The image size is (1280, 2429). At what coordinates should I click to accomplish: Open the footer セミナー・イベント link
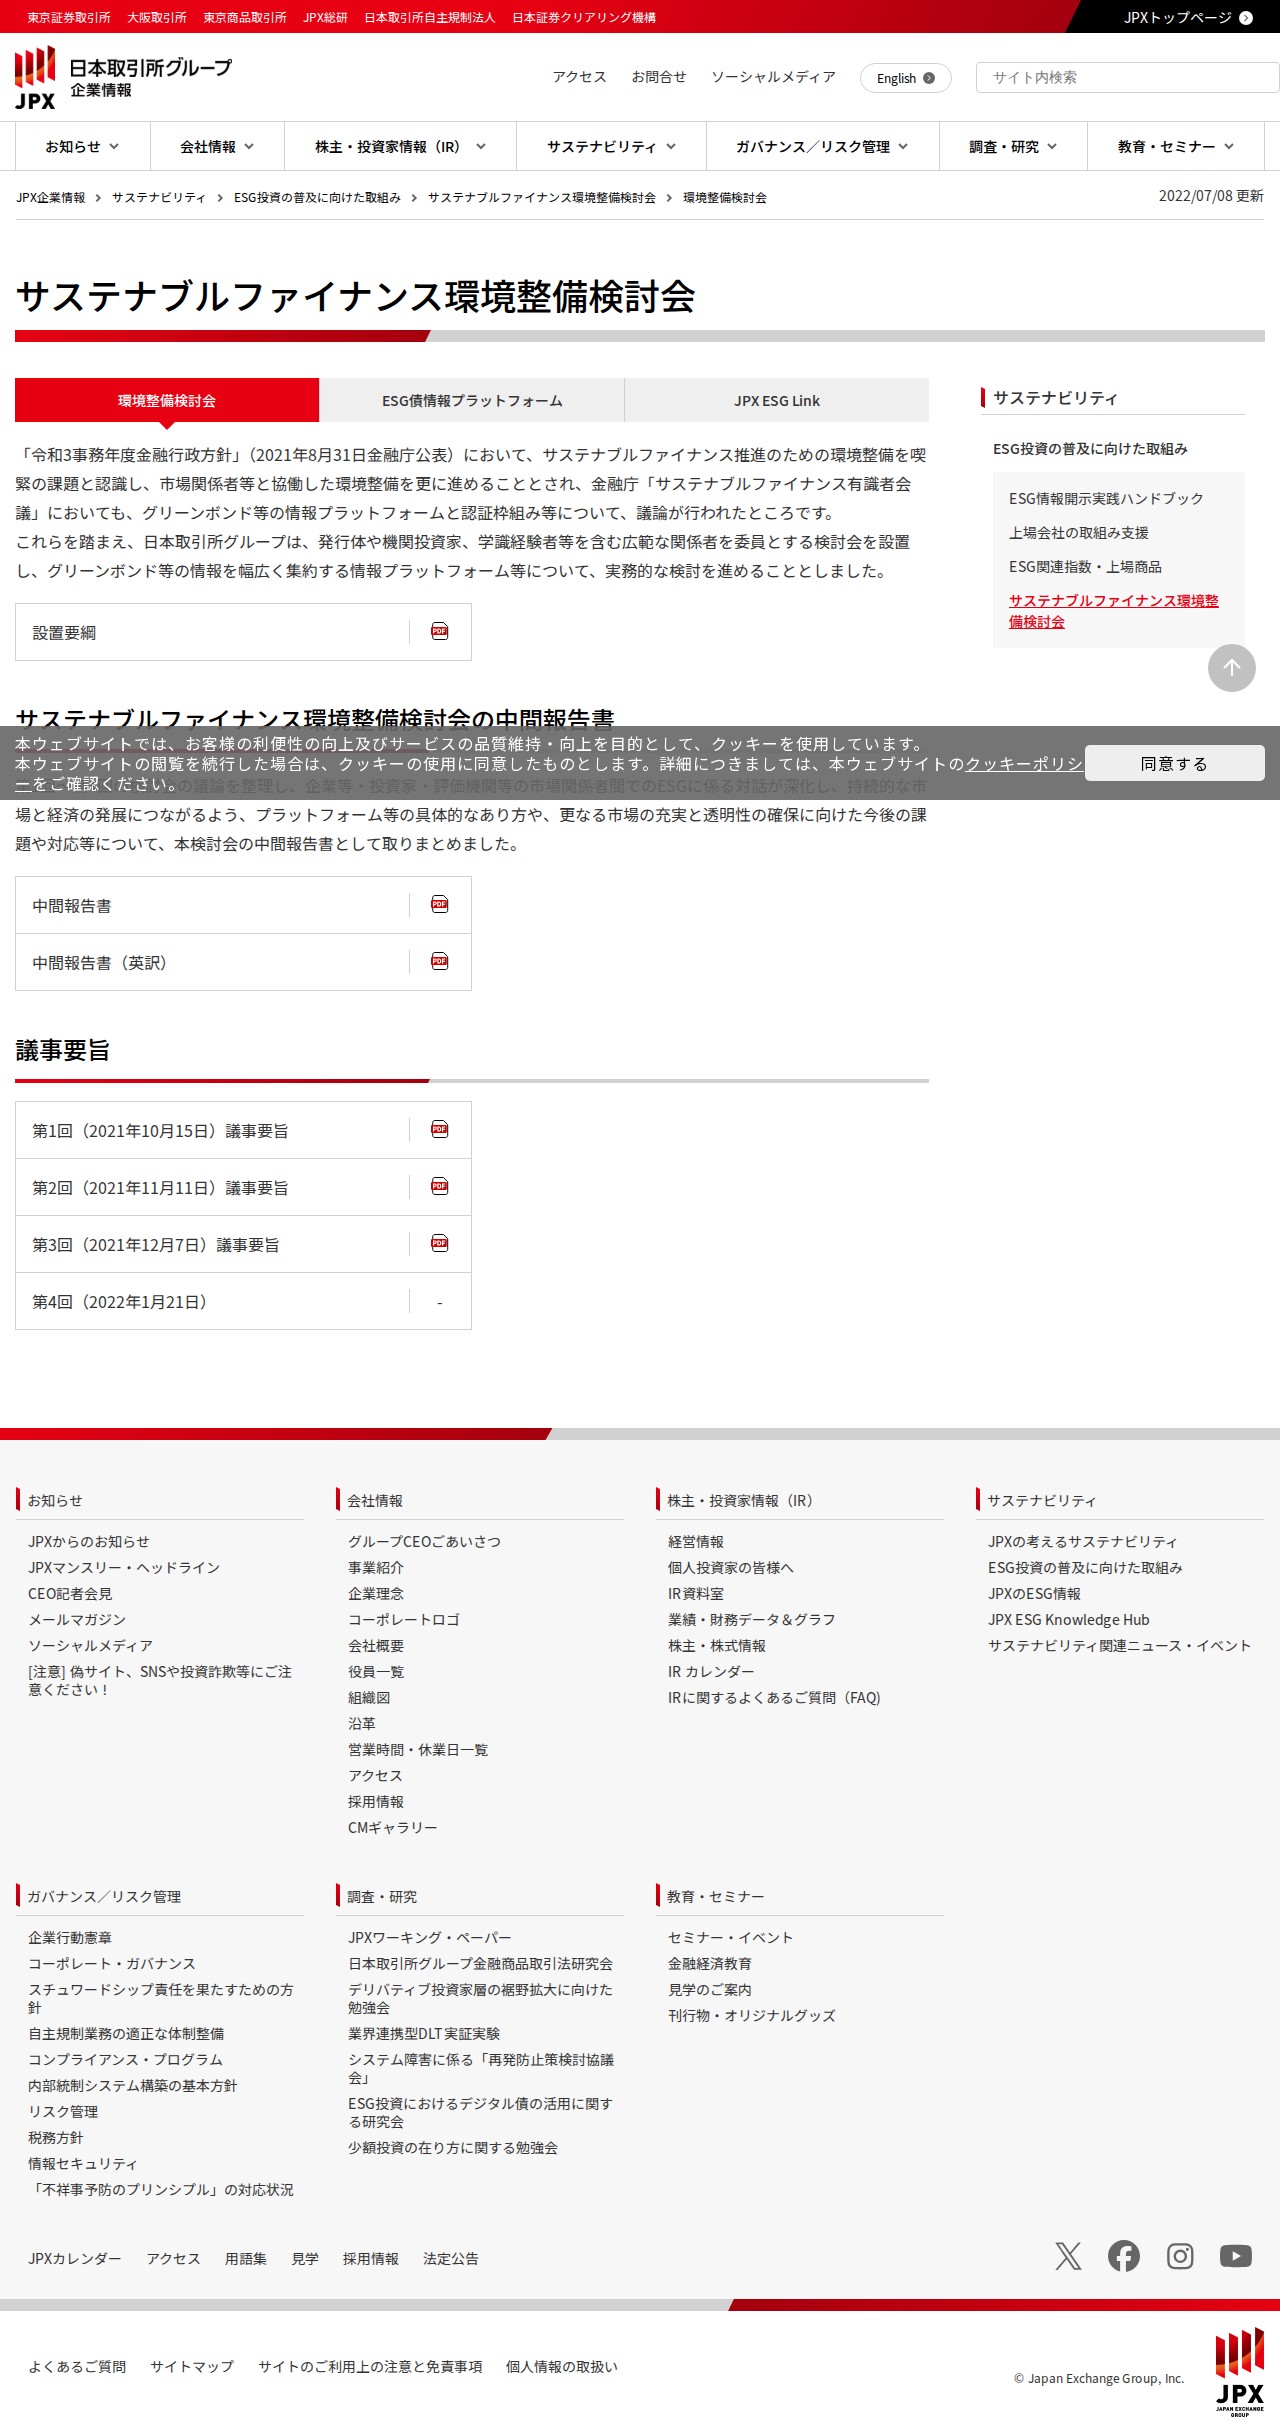click(x=730, y=1937)
